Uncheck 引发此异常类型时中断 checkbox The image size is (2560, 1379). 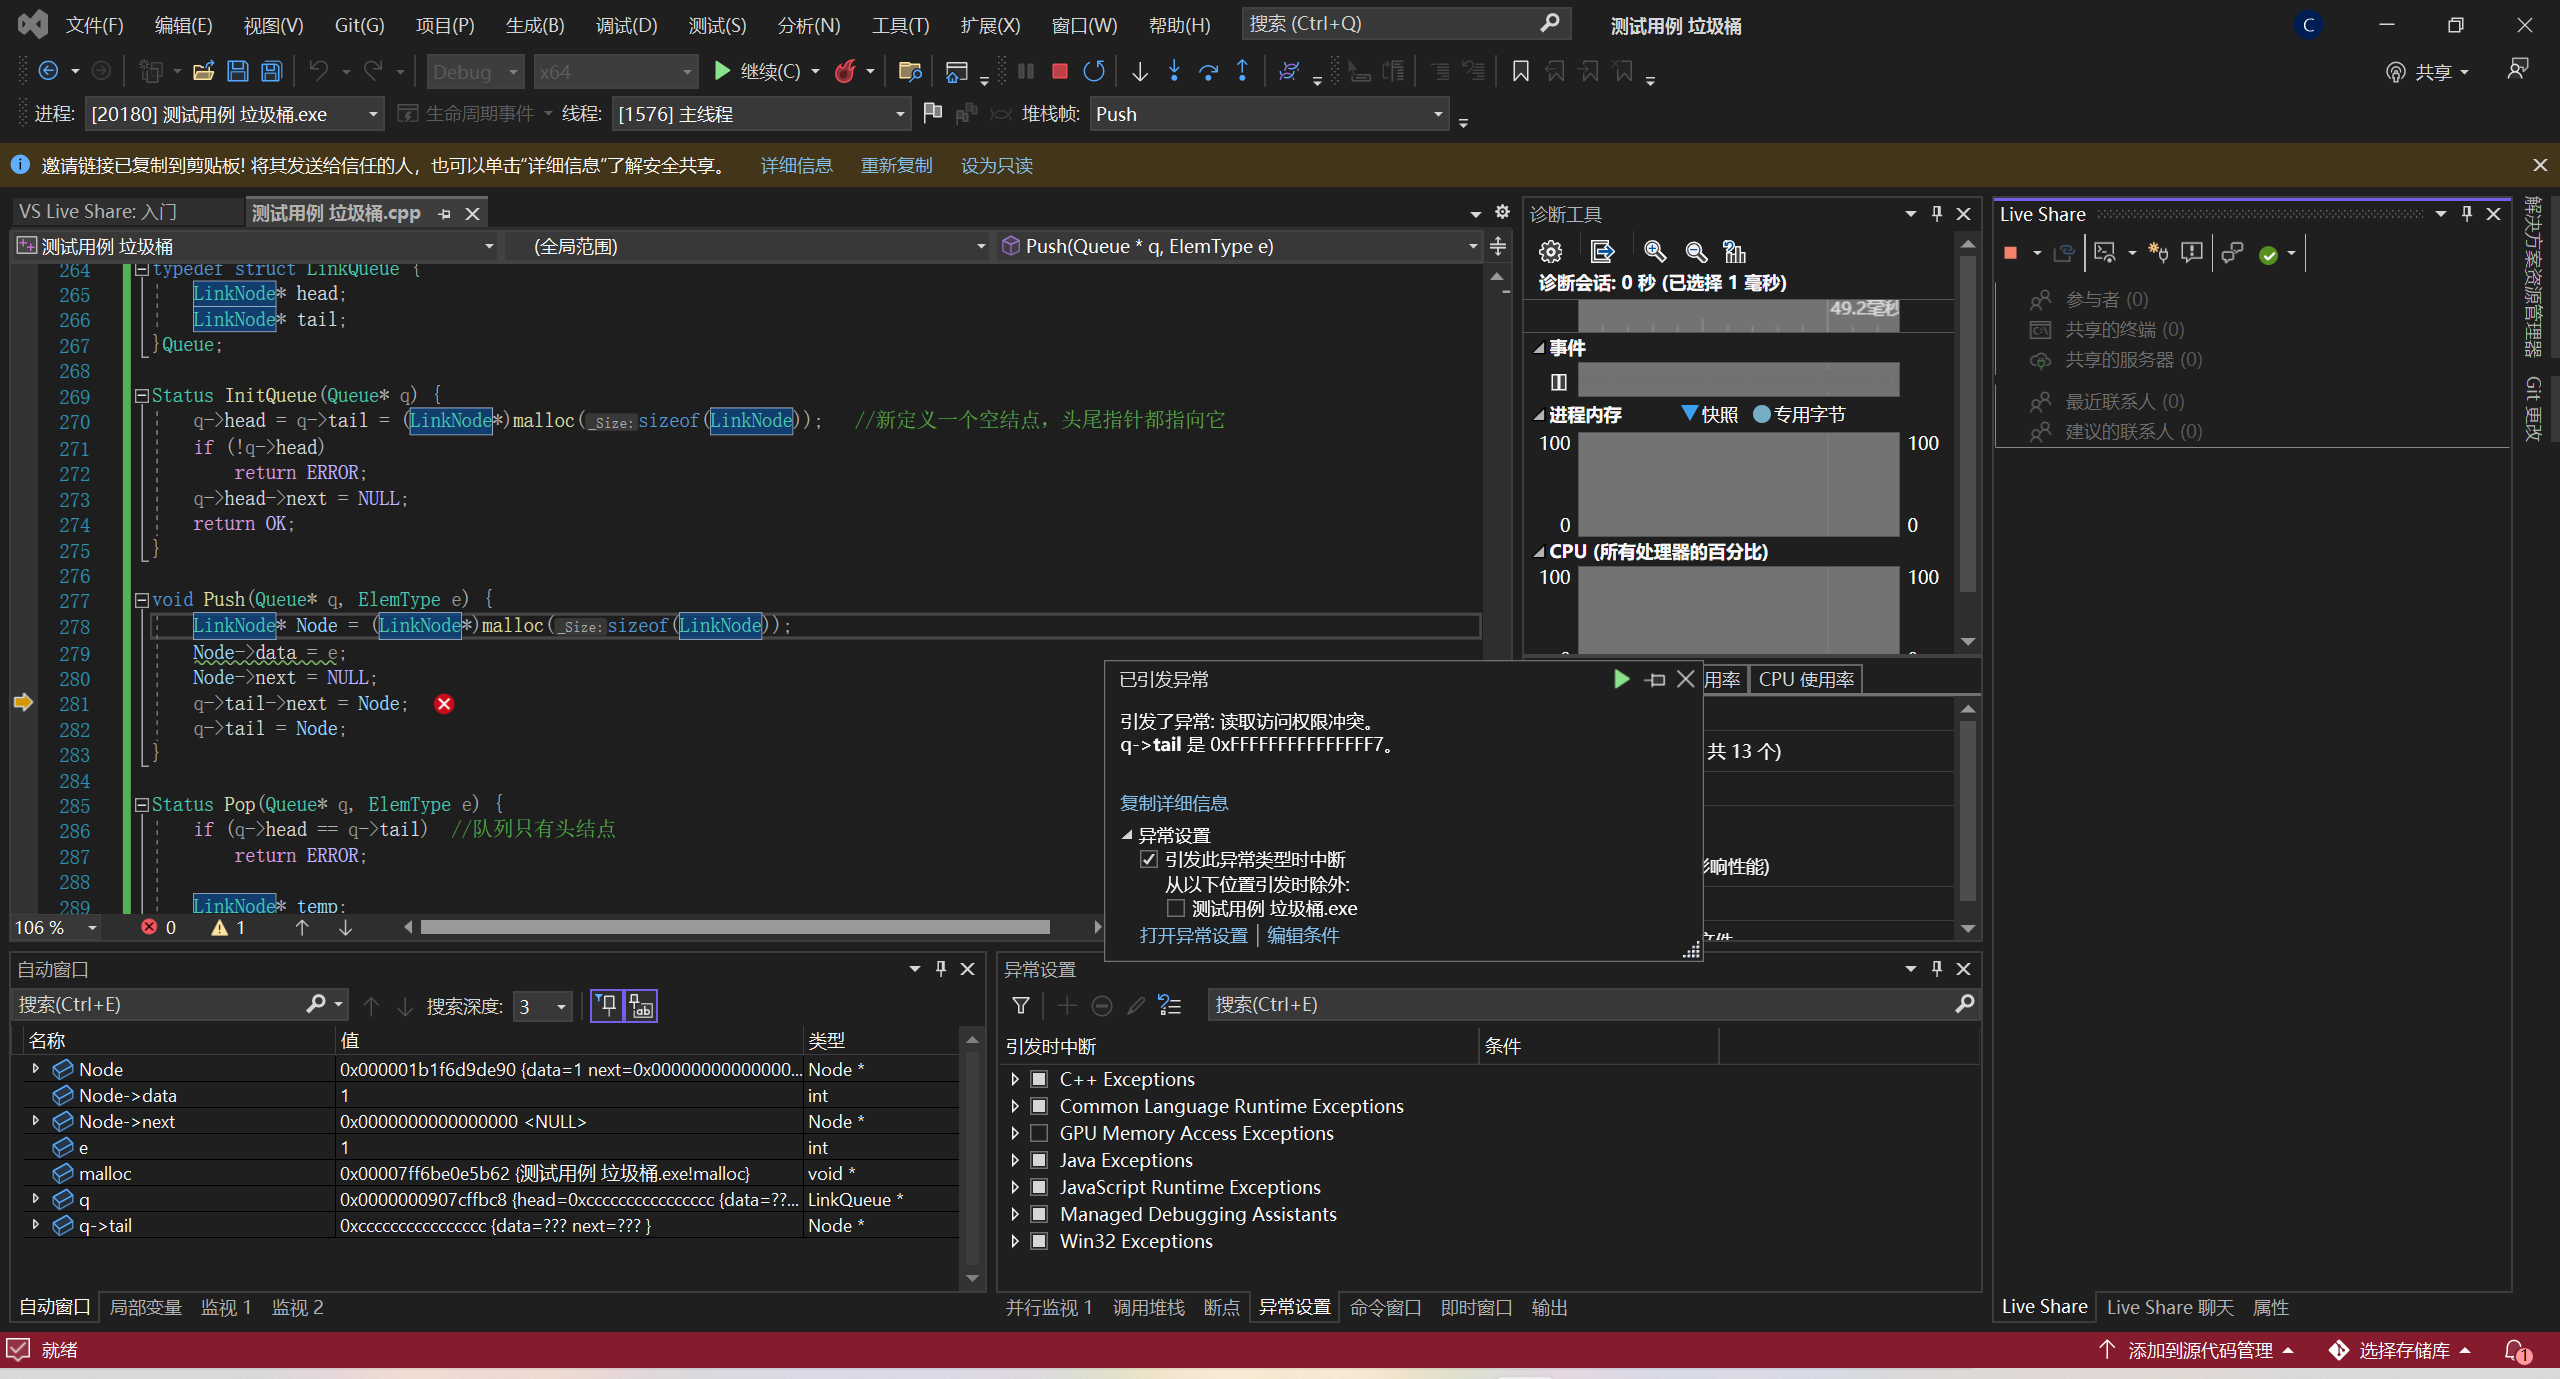click(x=1148, y=859)
